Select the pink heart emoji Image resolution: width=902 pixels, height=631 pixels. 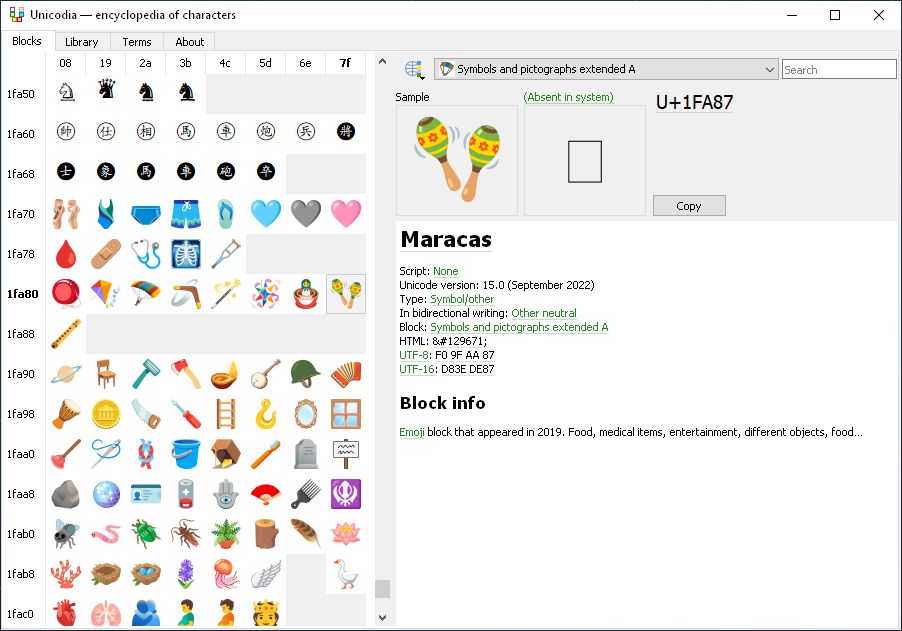pyautogui.click(x=345, y=212)
